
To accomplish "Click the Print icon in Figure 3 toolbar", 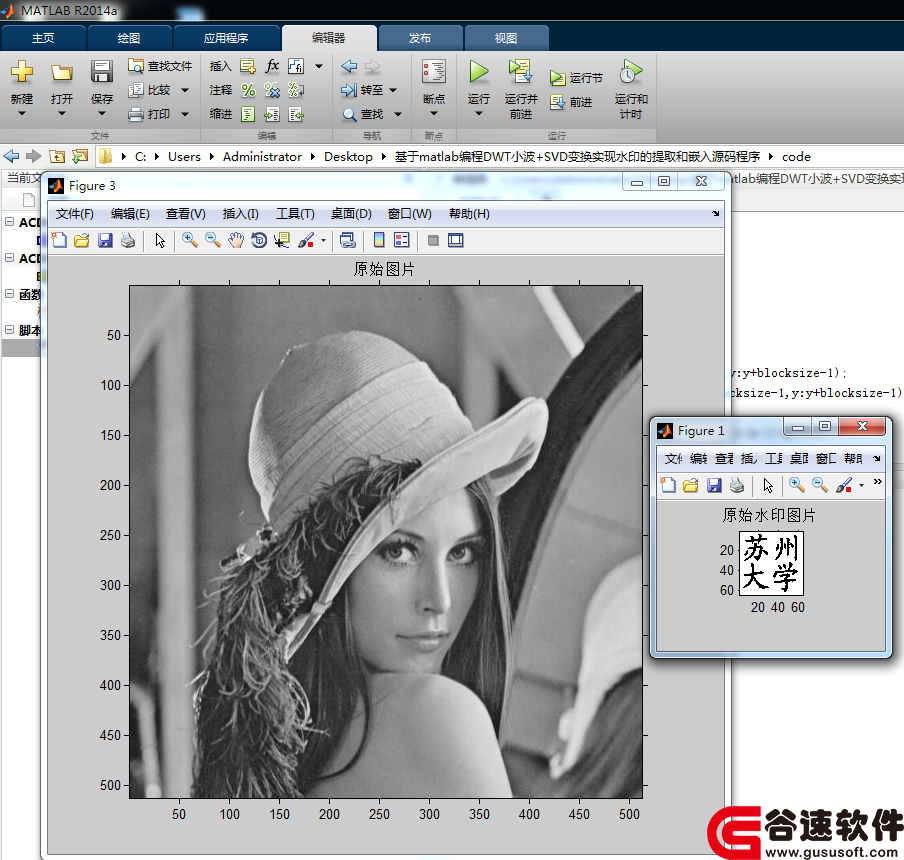I will (128, 240).
